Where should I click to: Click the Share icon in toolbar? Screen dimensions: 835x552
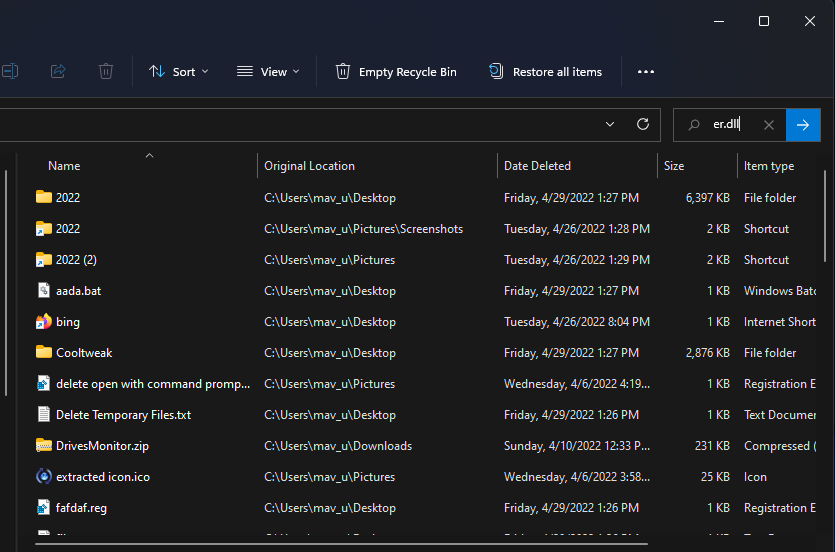(x=58, y=72)
